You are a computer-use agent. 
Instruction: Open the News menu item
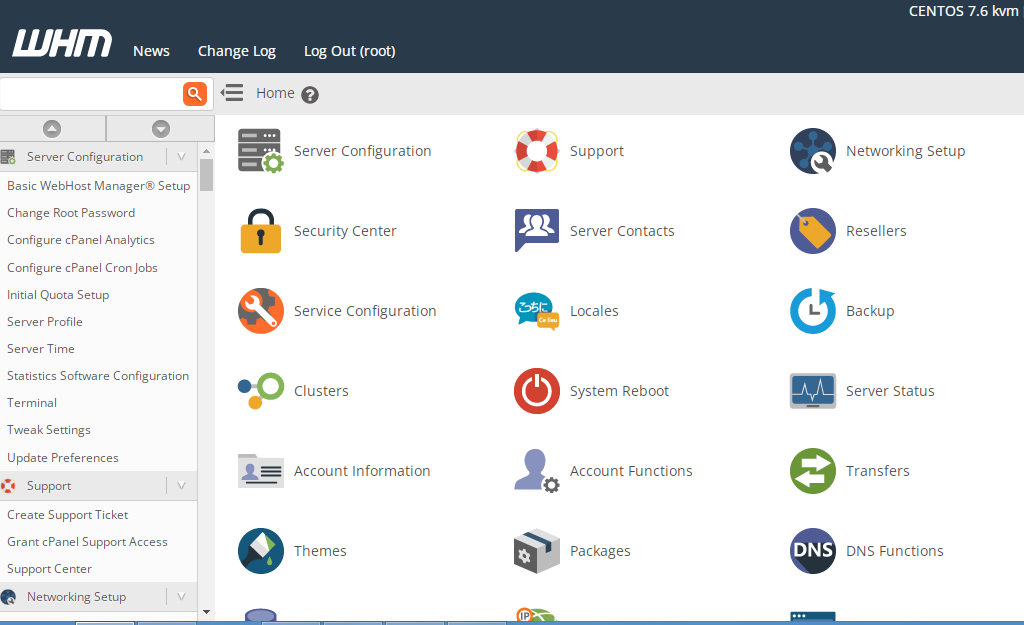click(152, 51)
